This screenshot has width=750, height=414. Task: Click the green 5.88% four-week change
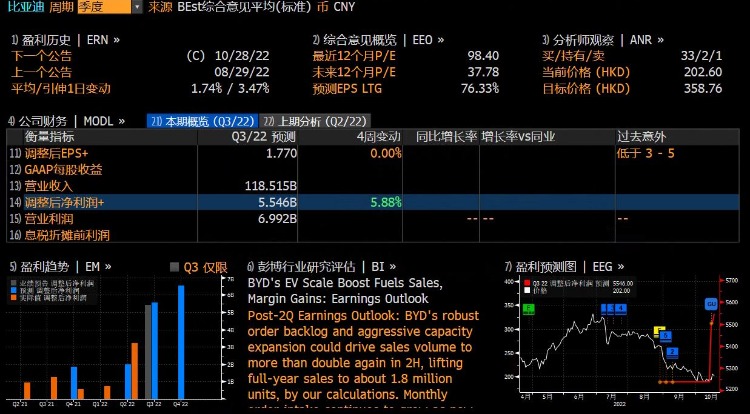click(x=386, y=202)
